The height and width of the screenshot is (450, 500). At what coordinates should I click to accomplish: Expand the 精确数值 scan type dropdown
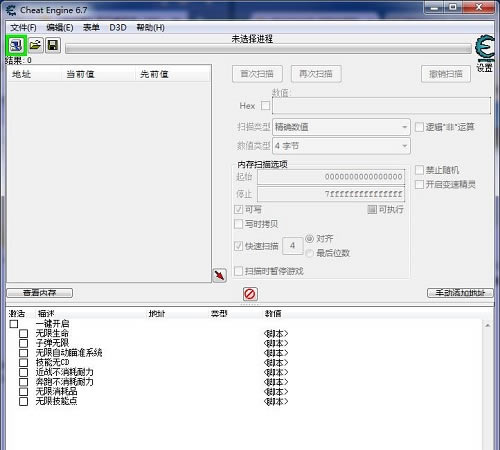tap(341, 127)
